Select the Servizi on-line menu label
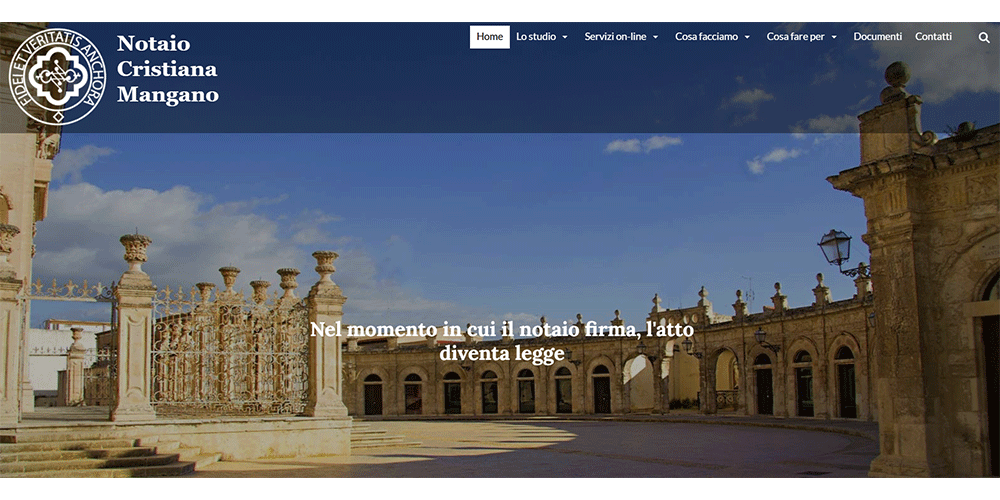Image resolution: width=1000 pixels, height=500 pixels. [615, 37]
